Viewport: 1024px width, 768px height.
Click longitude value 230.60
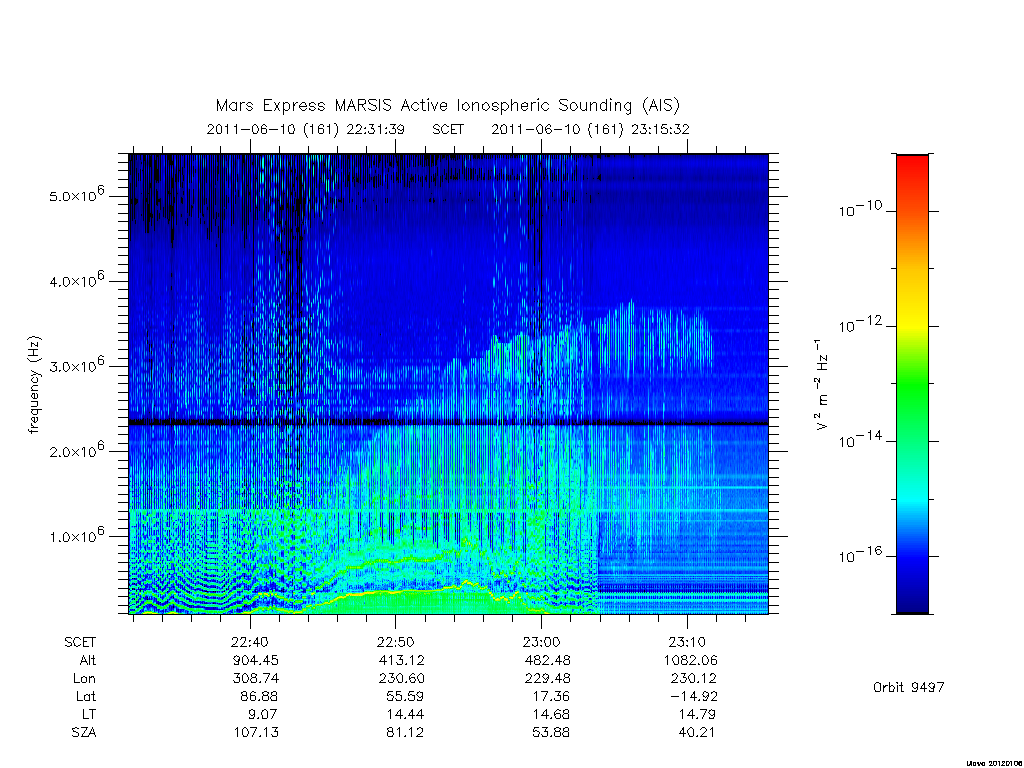[402, 679]
